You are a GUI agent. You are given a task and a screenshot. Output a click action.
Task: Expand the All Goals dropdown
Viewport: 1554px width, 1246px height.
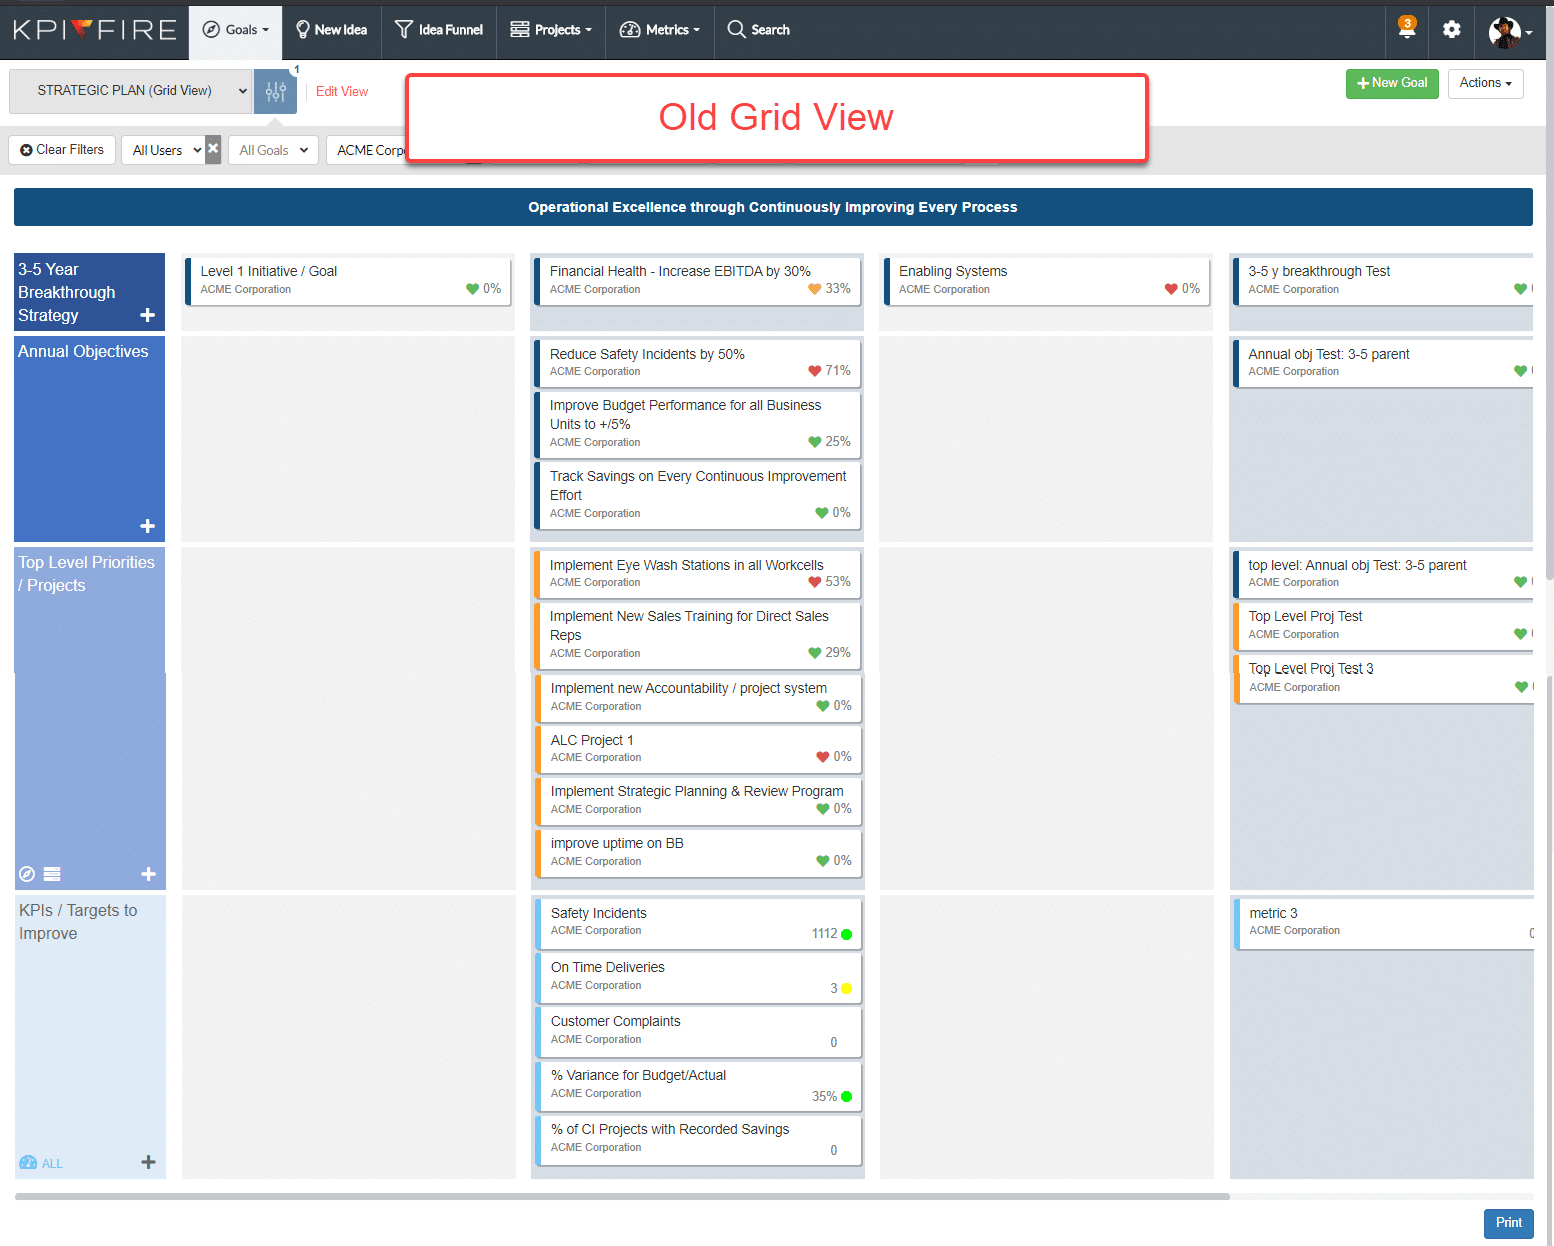click(x=273, y=150)
